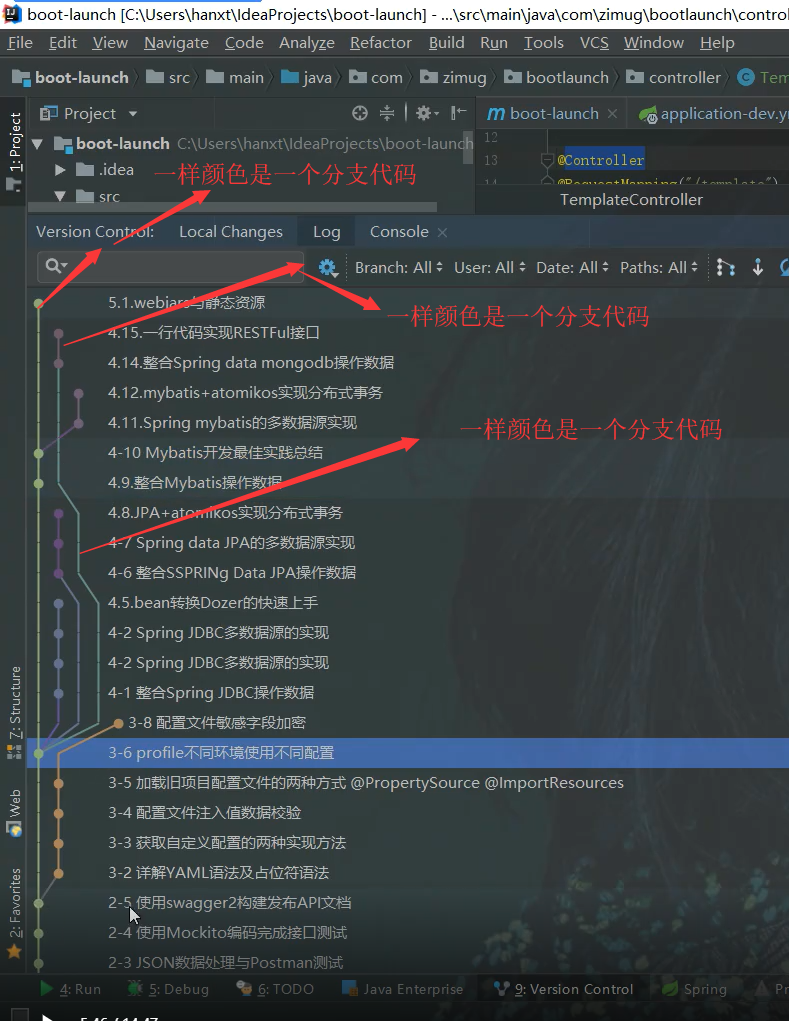Click the bootlaunch folder breadcrumb
This screenshot has height=1021, width=789.
(x=557, y=77)
